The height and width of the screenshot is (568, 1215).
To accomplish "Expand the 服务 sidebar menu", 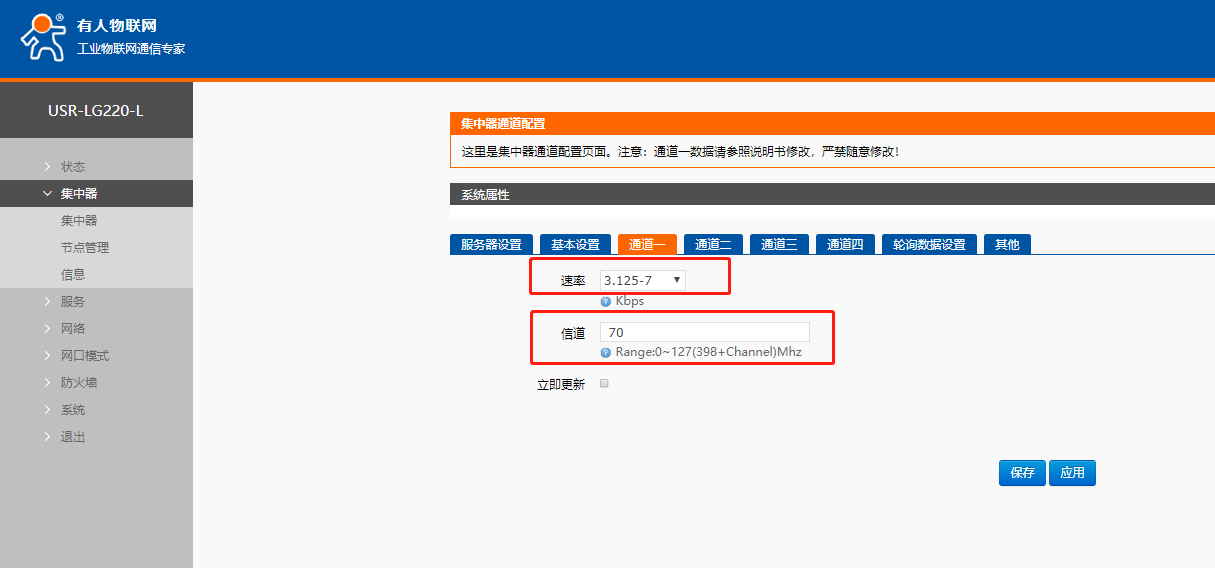I will coord(72,301).
